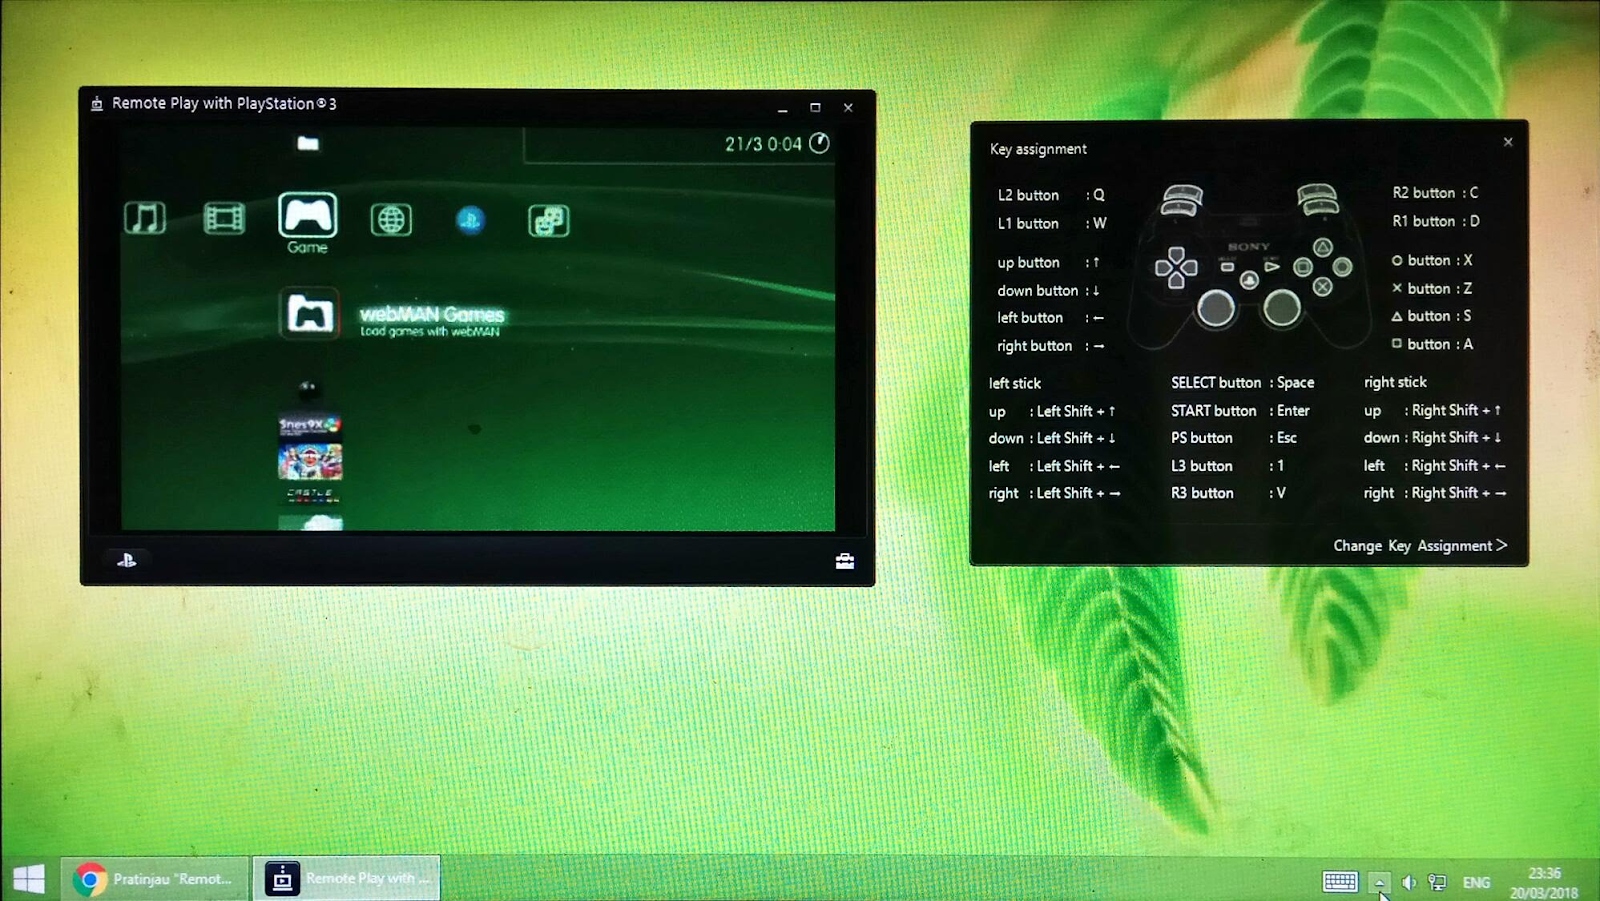Click the 'START button' label
Image resolution: width=1600 pixels, height=901 pixels.
(x=1214, y=411)
